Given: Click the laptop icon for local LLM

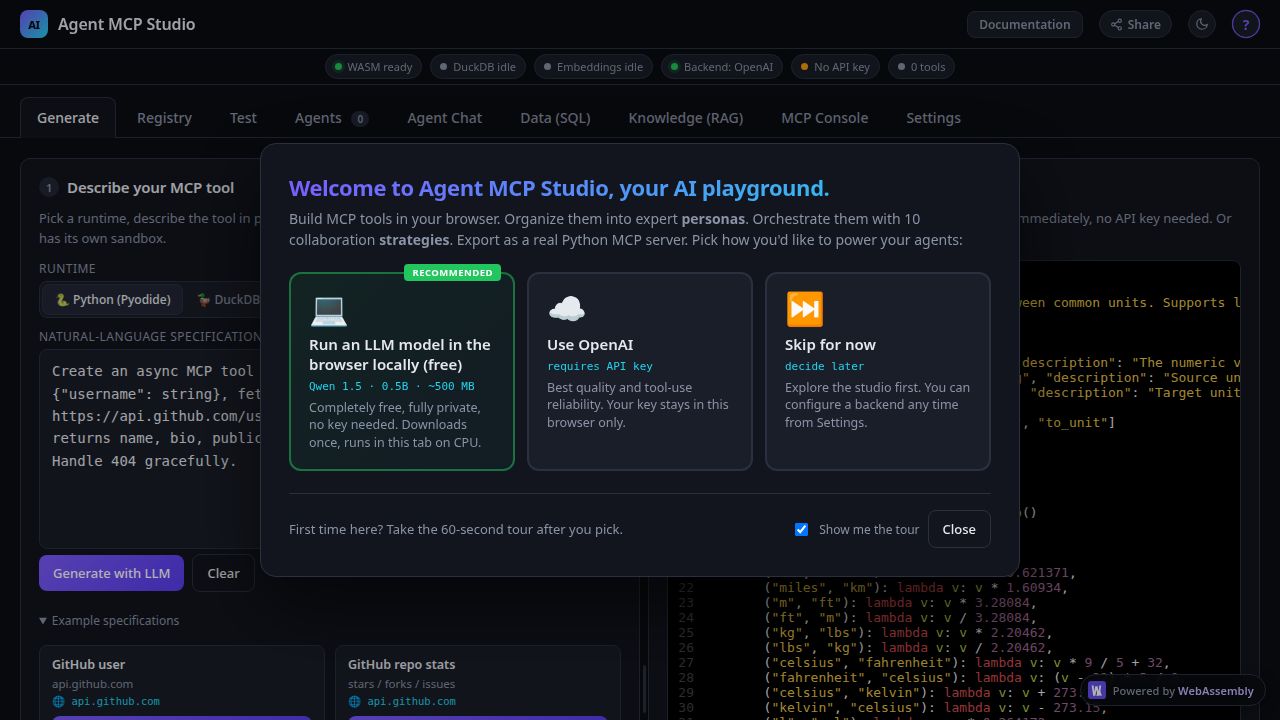Looking at the screenshot, I should click(329, 309).
